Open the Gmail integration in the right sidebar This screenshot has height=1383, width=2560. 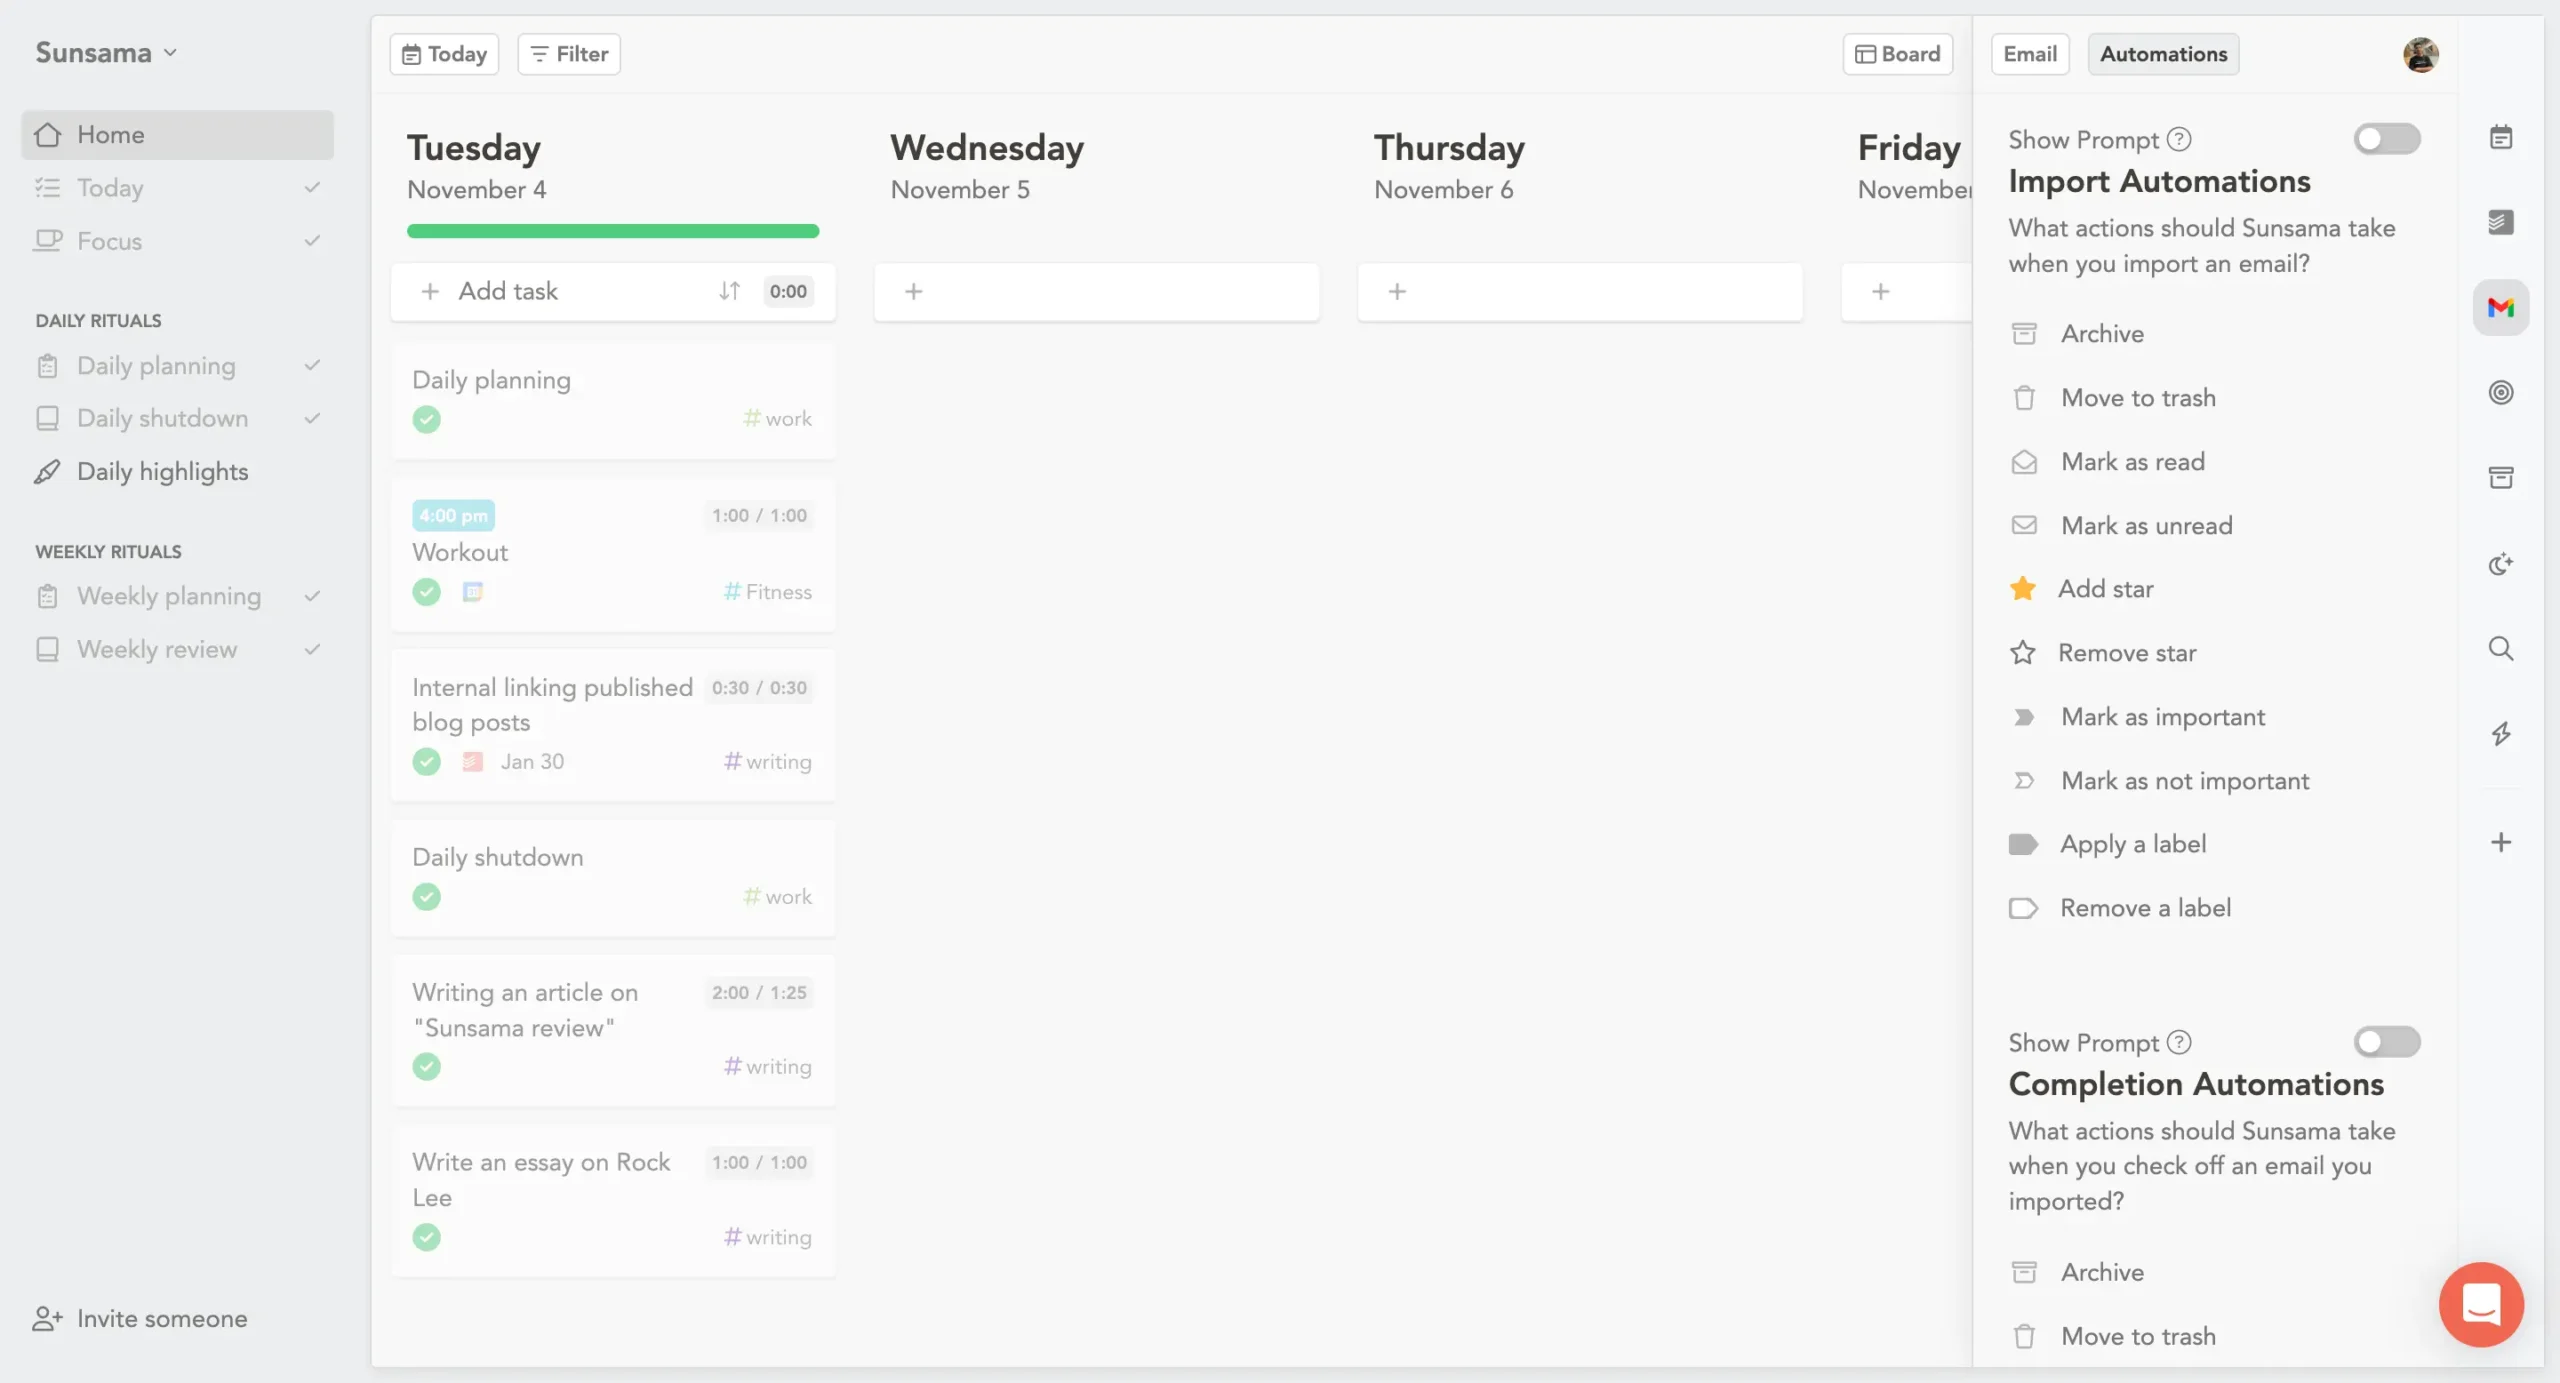(2501, 307)
